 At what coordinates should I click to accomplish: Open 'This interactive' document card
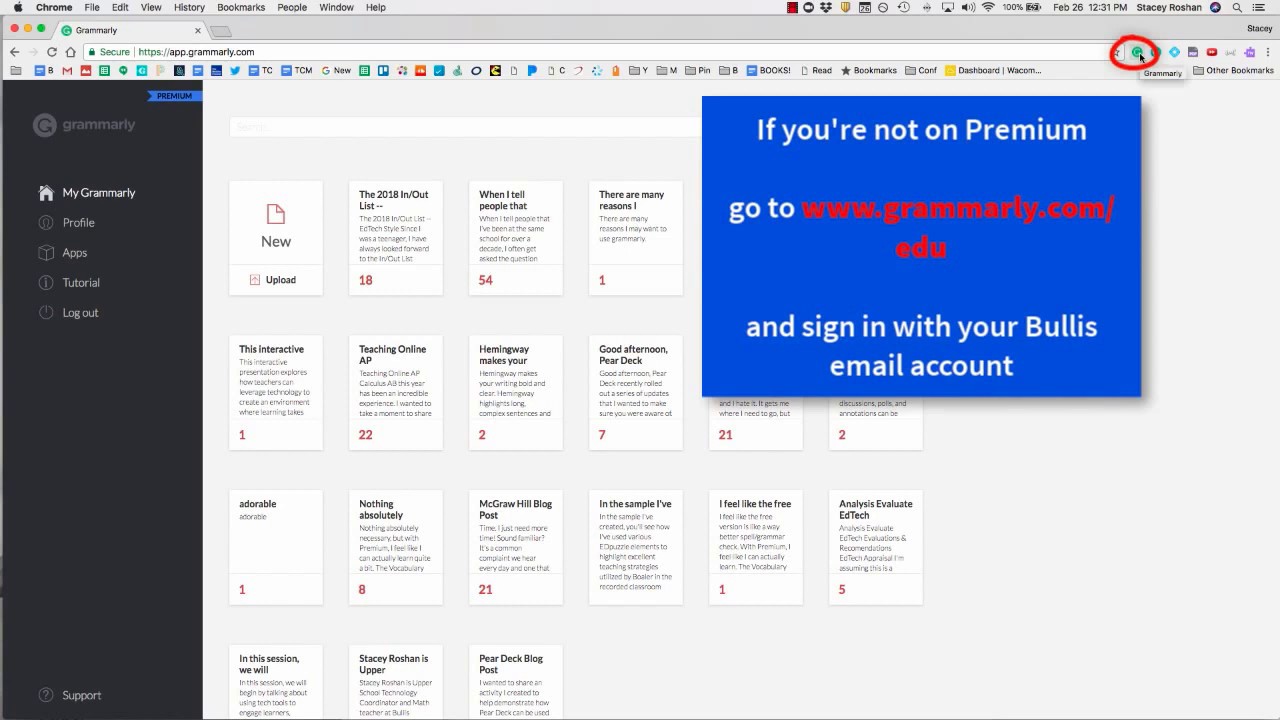(x=276, y=393)
